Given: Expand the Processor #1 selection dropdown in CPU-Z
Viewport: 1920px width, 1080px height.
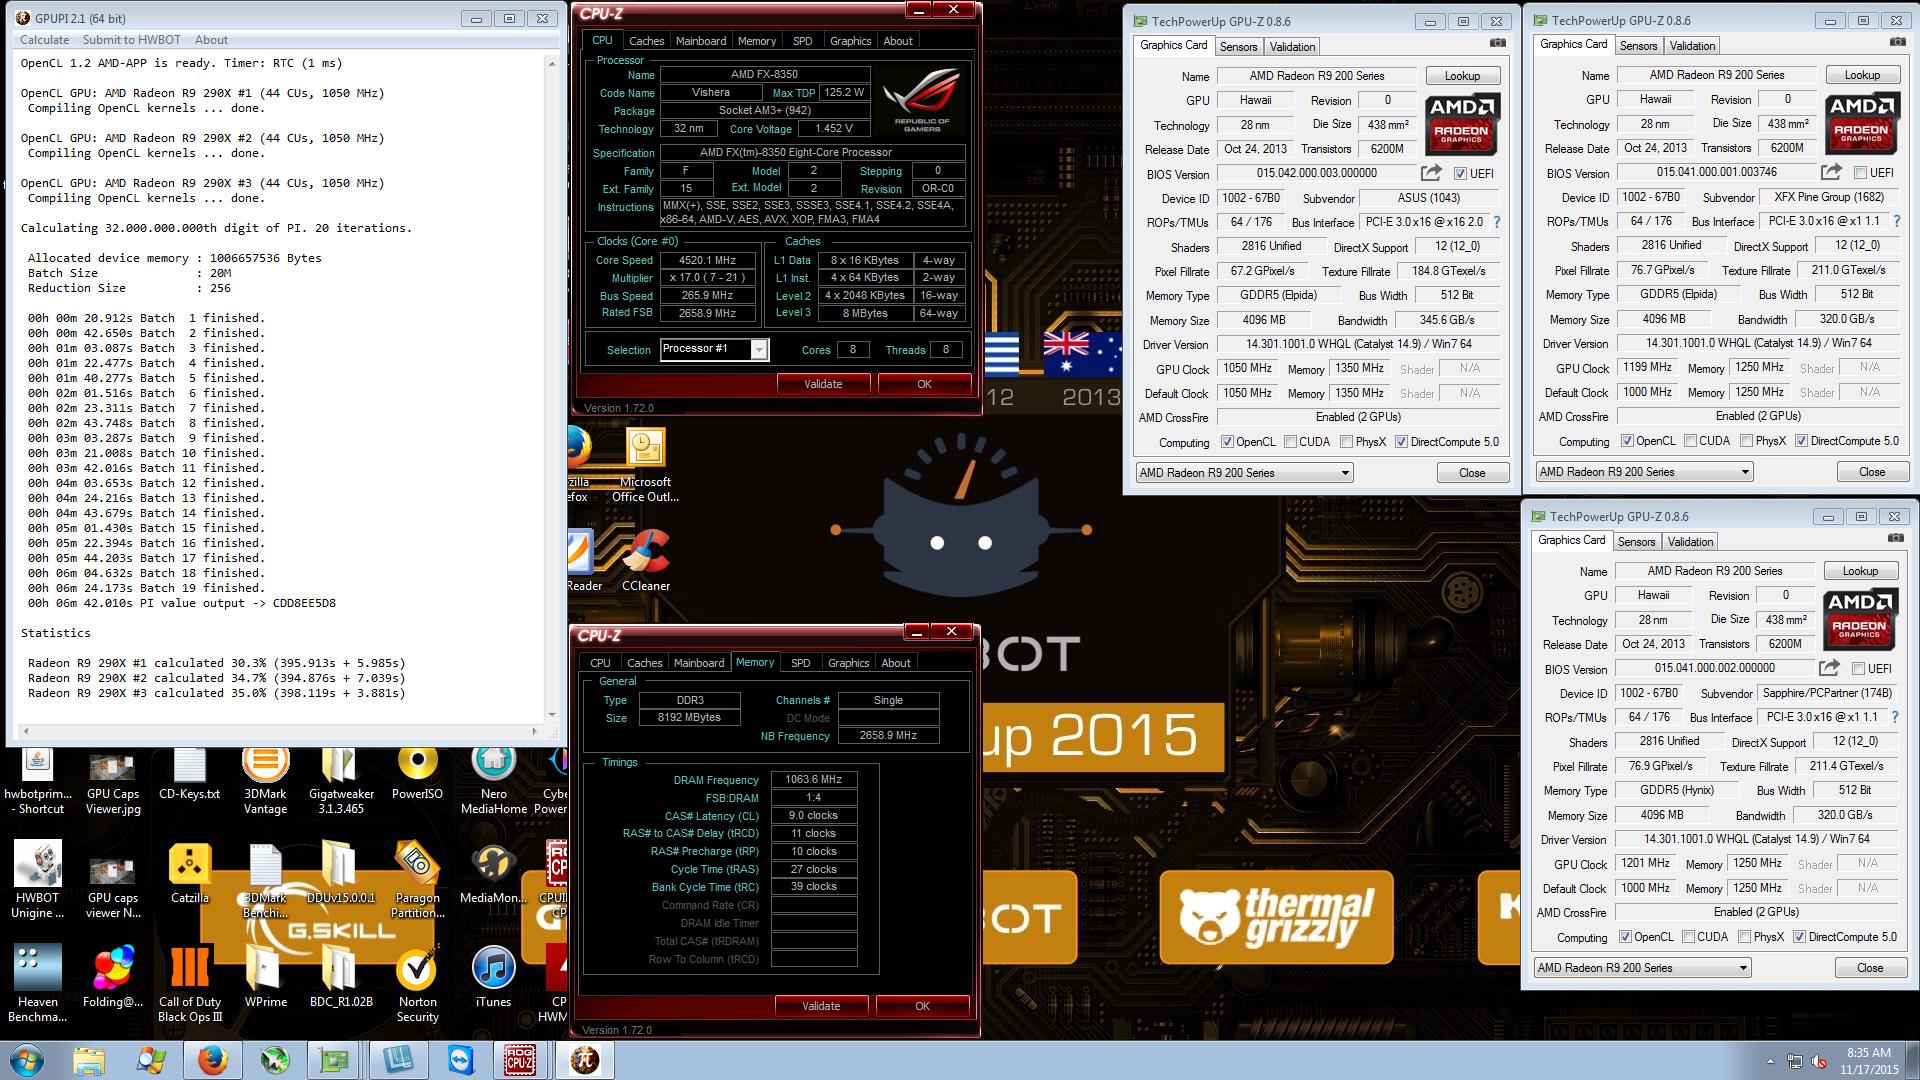Looking at the screenshot, I should (x=759, y=349).
